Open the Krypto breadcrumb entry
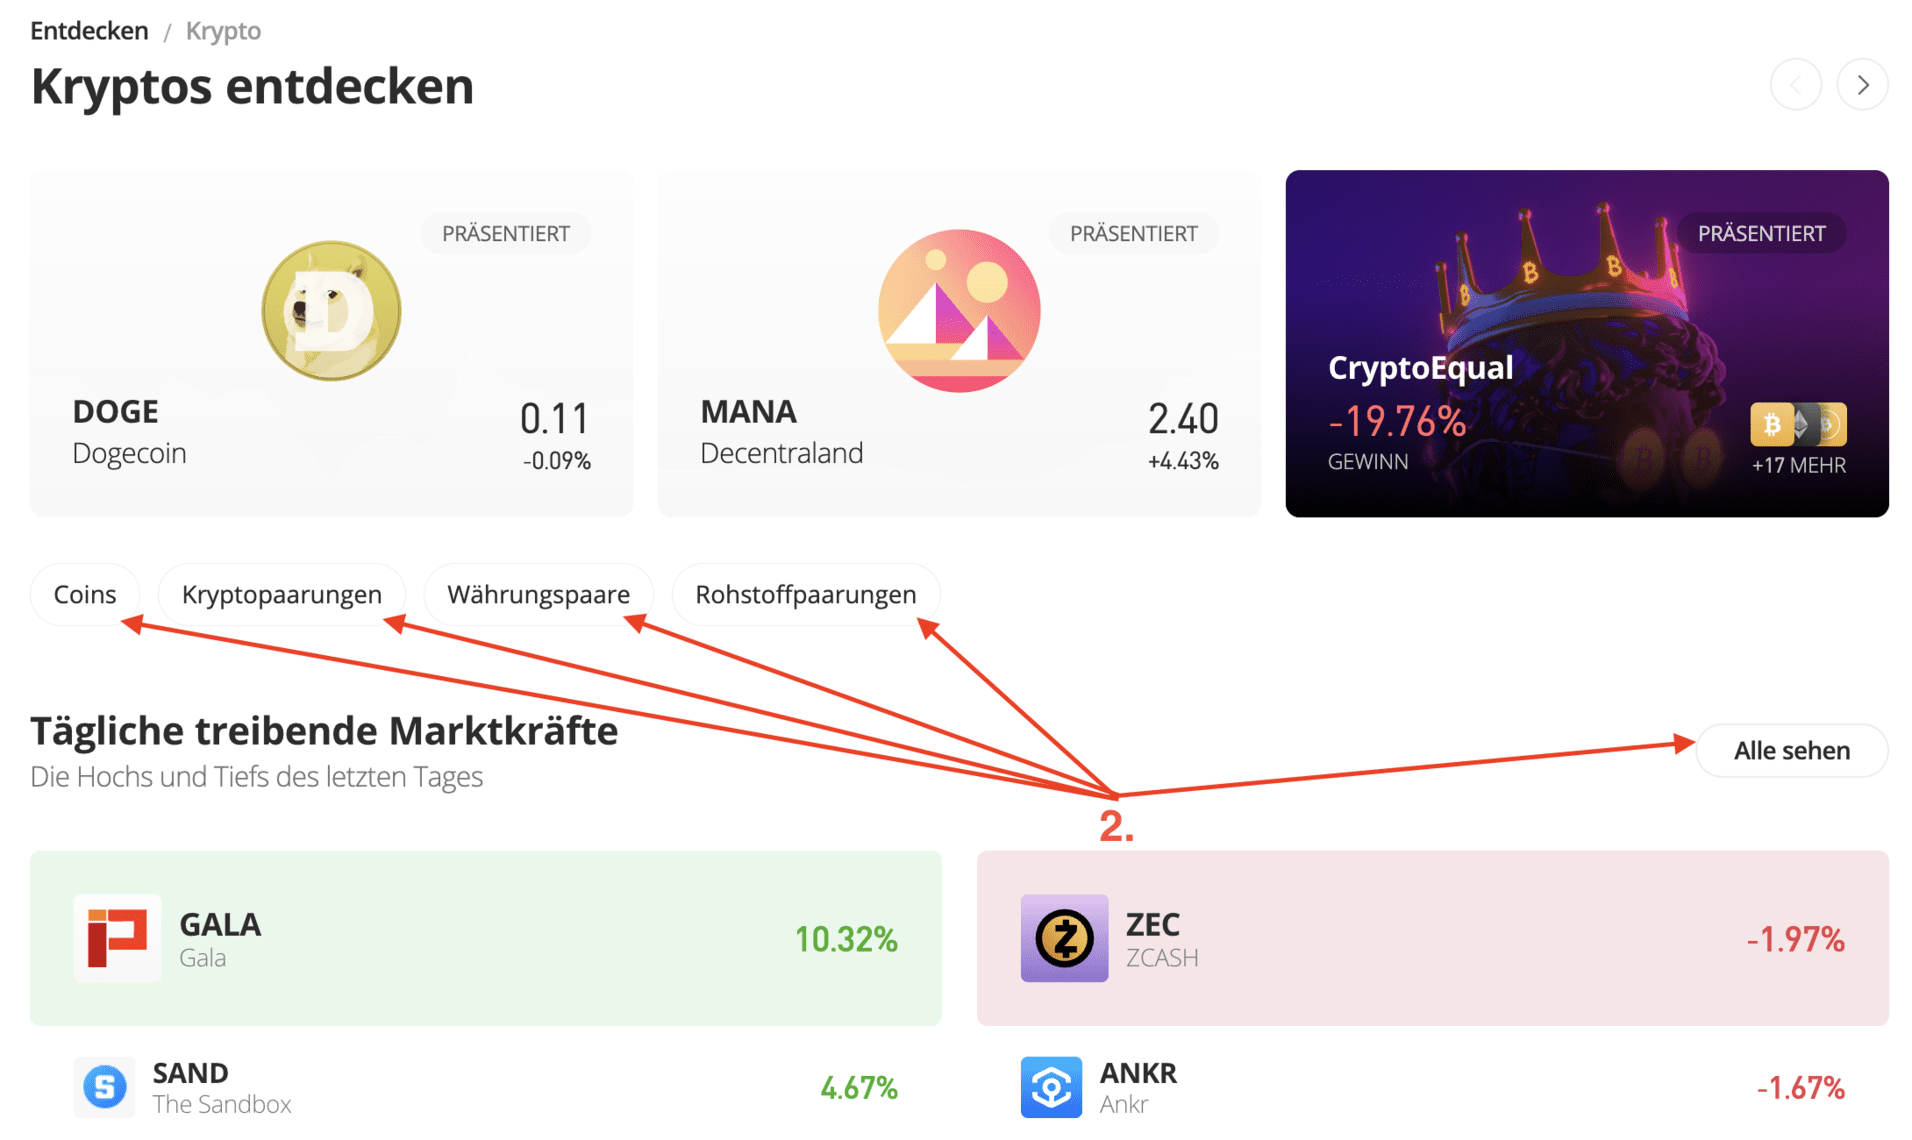 (222, 30)
